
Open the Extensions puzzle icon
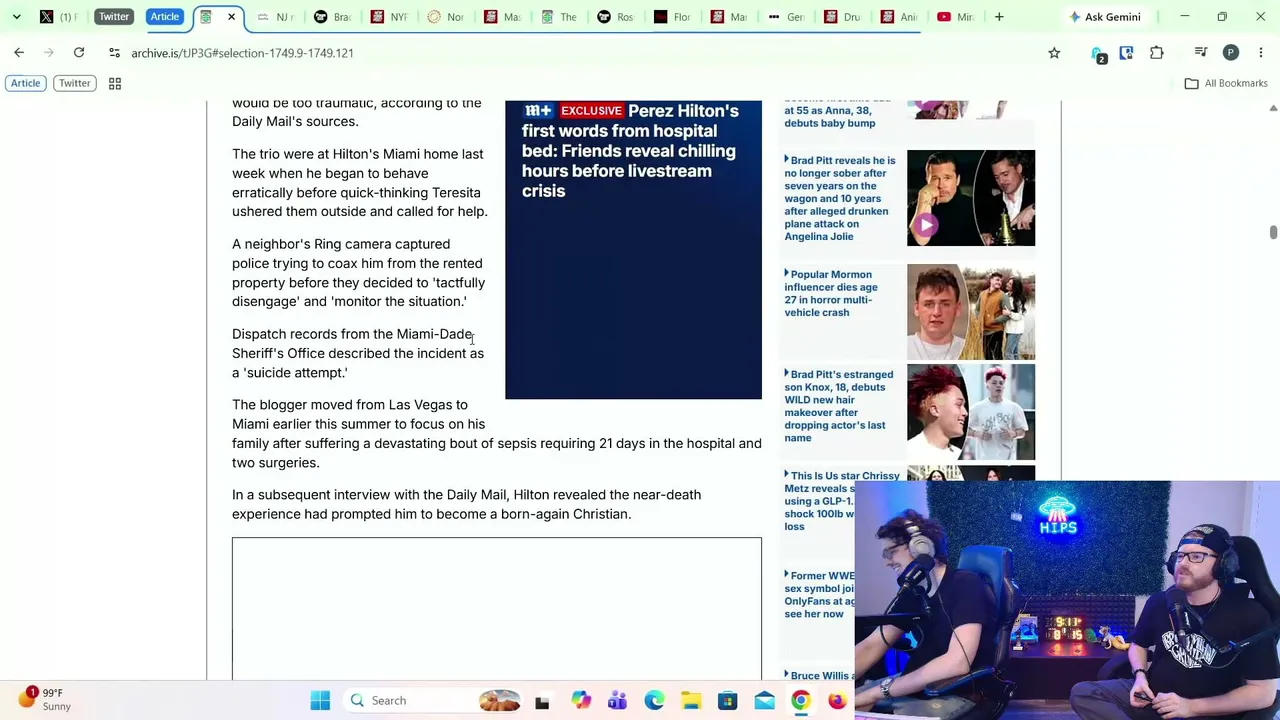(1157, 53)
